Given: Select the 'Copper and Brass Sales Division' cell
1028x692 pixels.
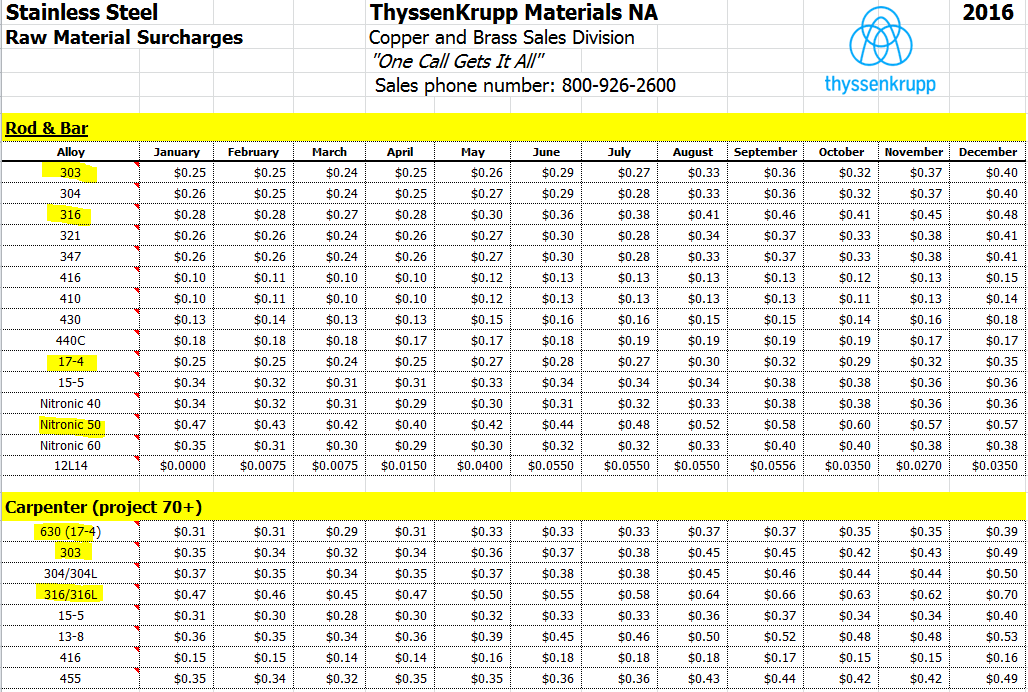Looking at the screenshot, I should click(x=502, y=37).
